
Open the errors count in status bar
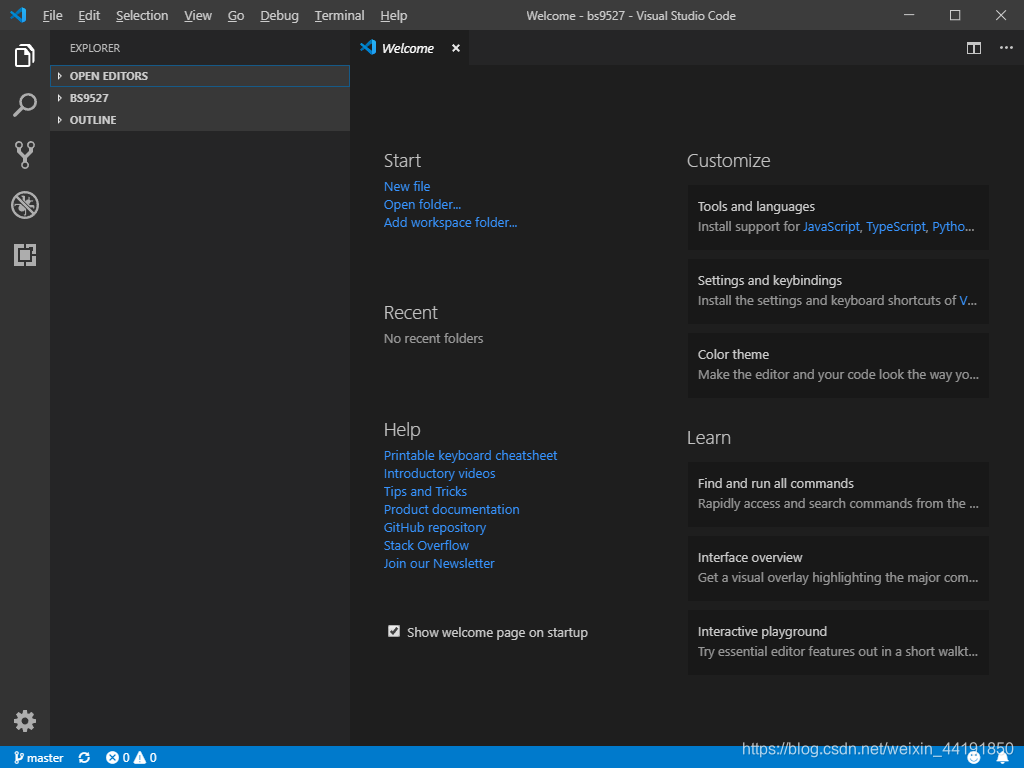pyautogui.click(x=118, y=758)
